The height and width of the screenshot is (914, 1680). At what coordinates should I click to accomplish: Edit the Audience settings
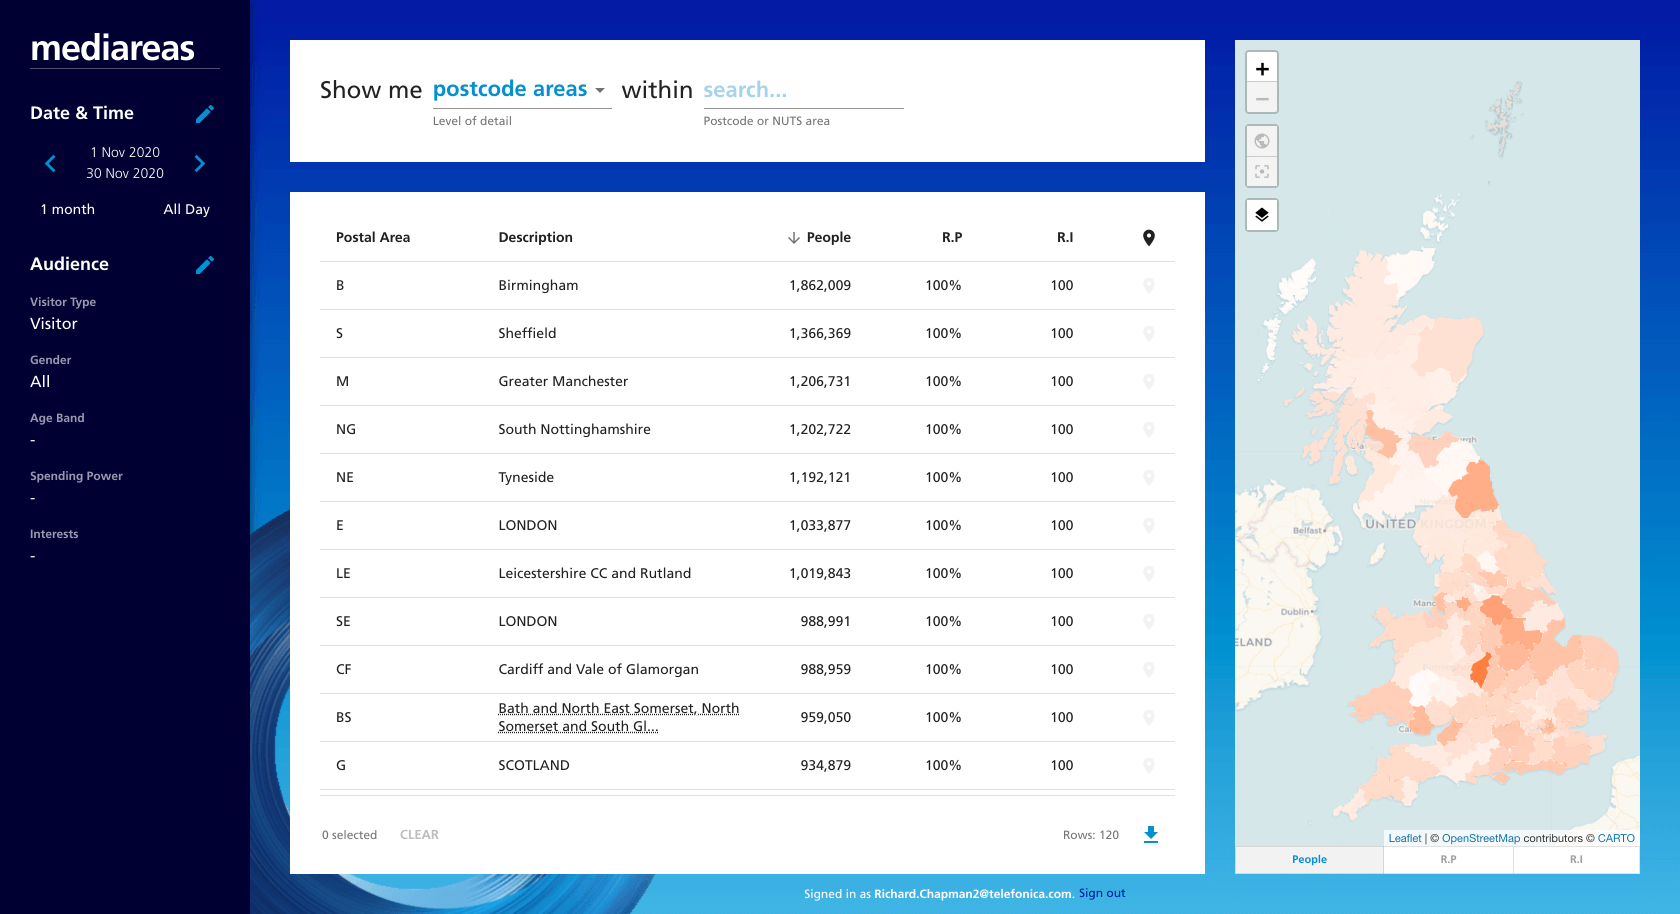pos(205,265)
